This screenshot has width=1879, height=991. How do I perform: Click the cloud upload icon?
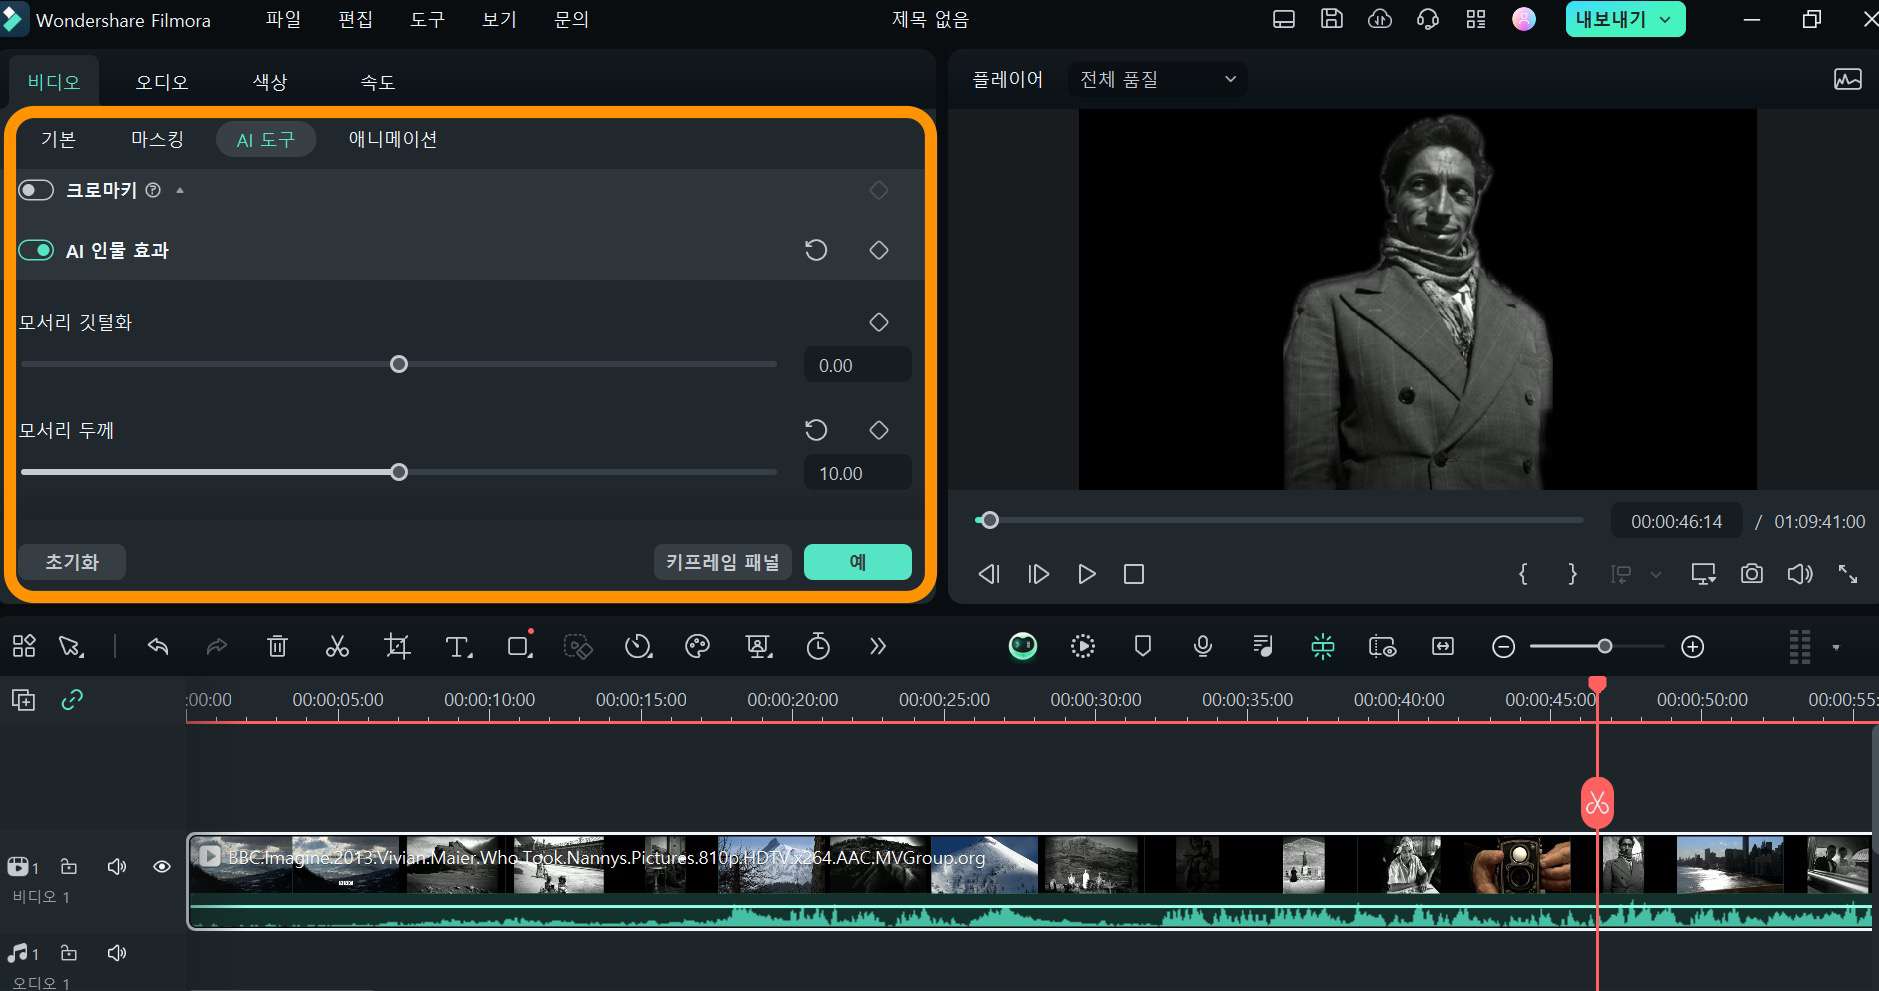[x=1380, y=18]
